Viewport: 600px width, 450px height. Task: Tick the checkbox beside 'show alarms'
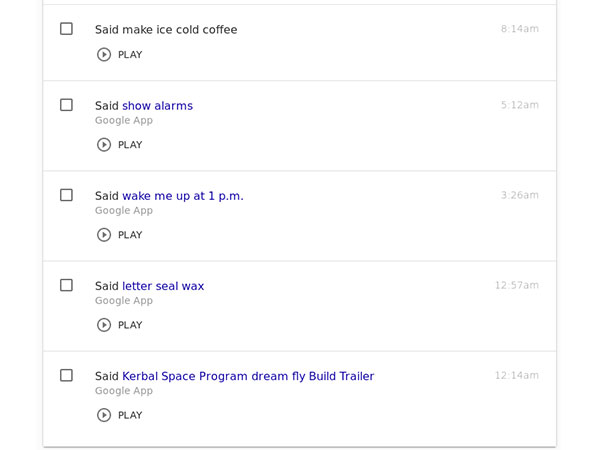[x=66, y=105]
